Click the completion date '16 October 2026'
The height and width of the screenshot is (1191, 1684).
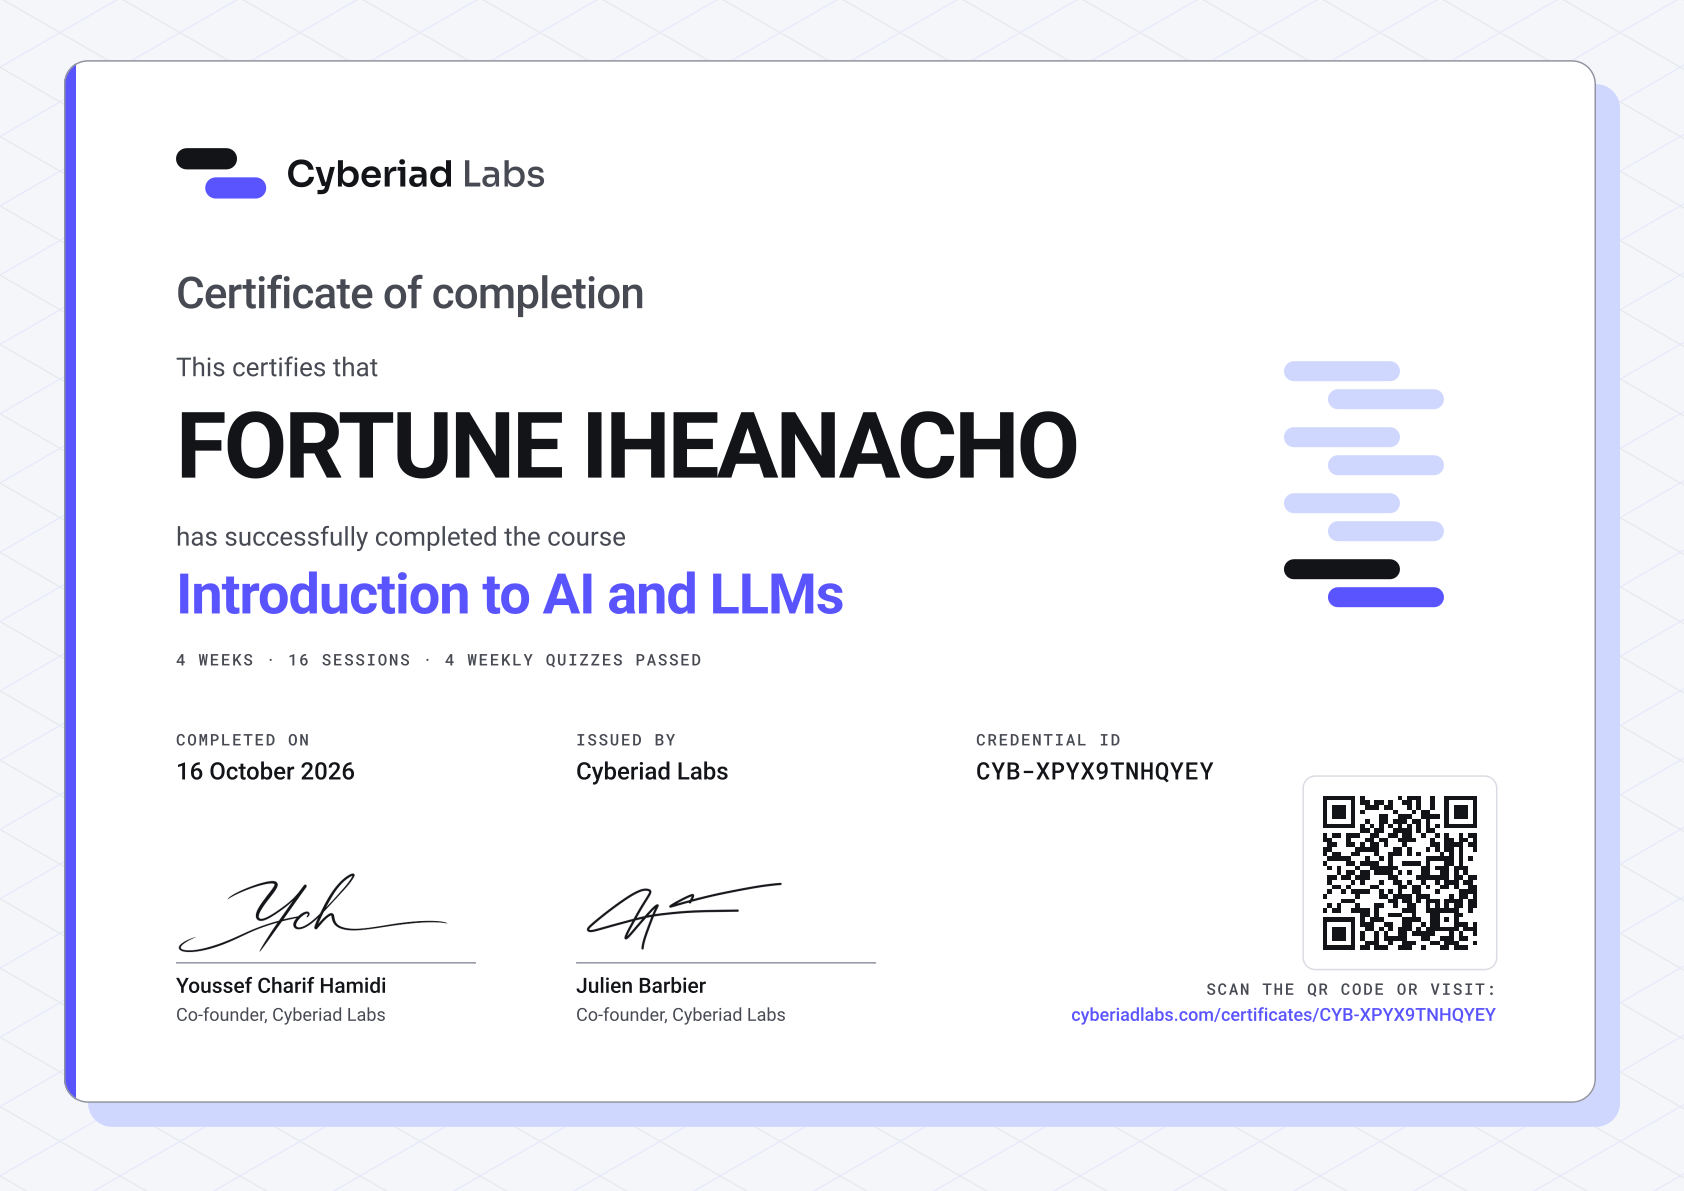tap(265, 771)
